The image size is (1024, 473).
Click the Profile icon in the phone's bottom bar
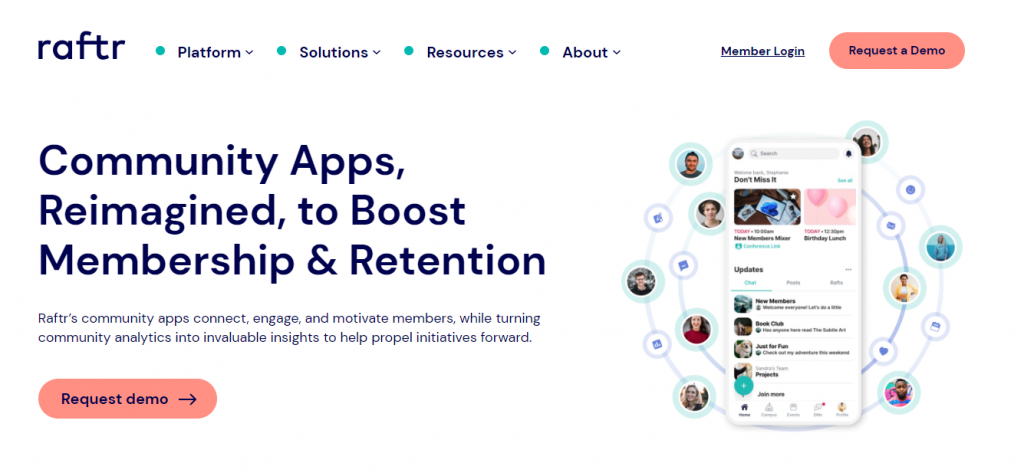842,410
